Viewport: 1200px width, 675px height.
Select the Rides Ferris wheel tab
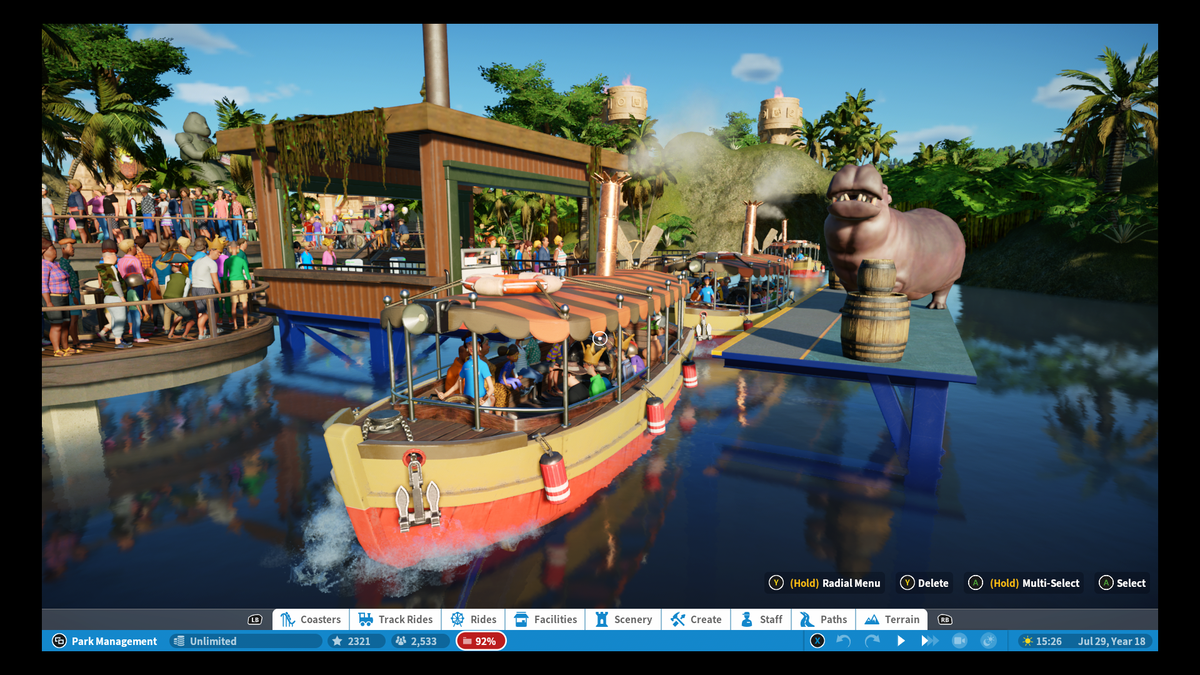tap(473, 620)
